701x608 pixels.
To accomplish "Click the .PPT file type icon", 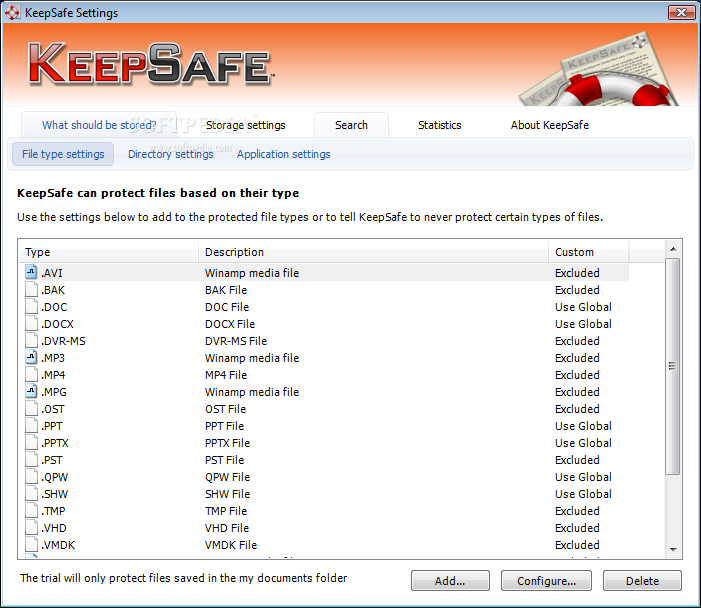I will pos(31,425).
